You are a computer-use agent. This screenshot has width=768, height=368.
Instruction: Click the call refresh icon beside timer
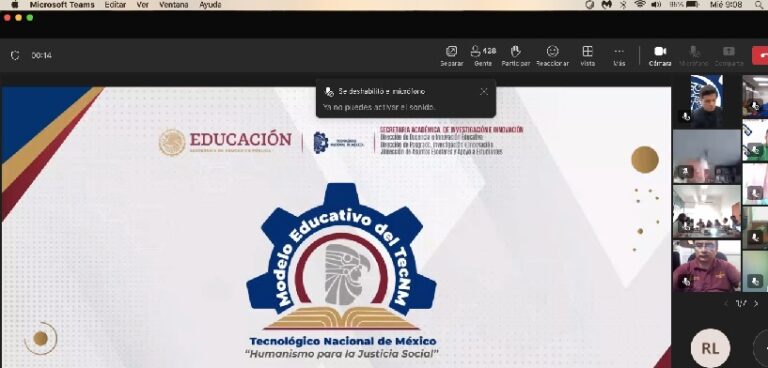(x=15, y=55)
